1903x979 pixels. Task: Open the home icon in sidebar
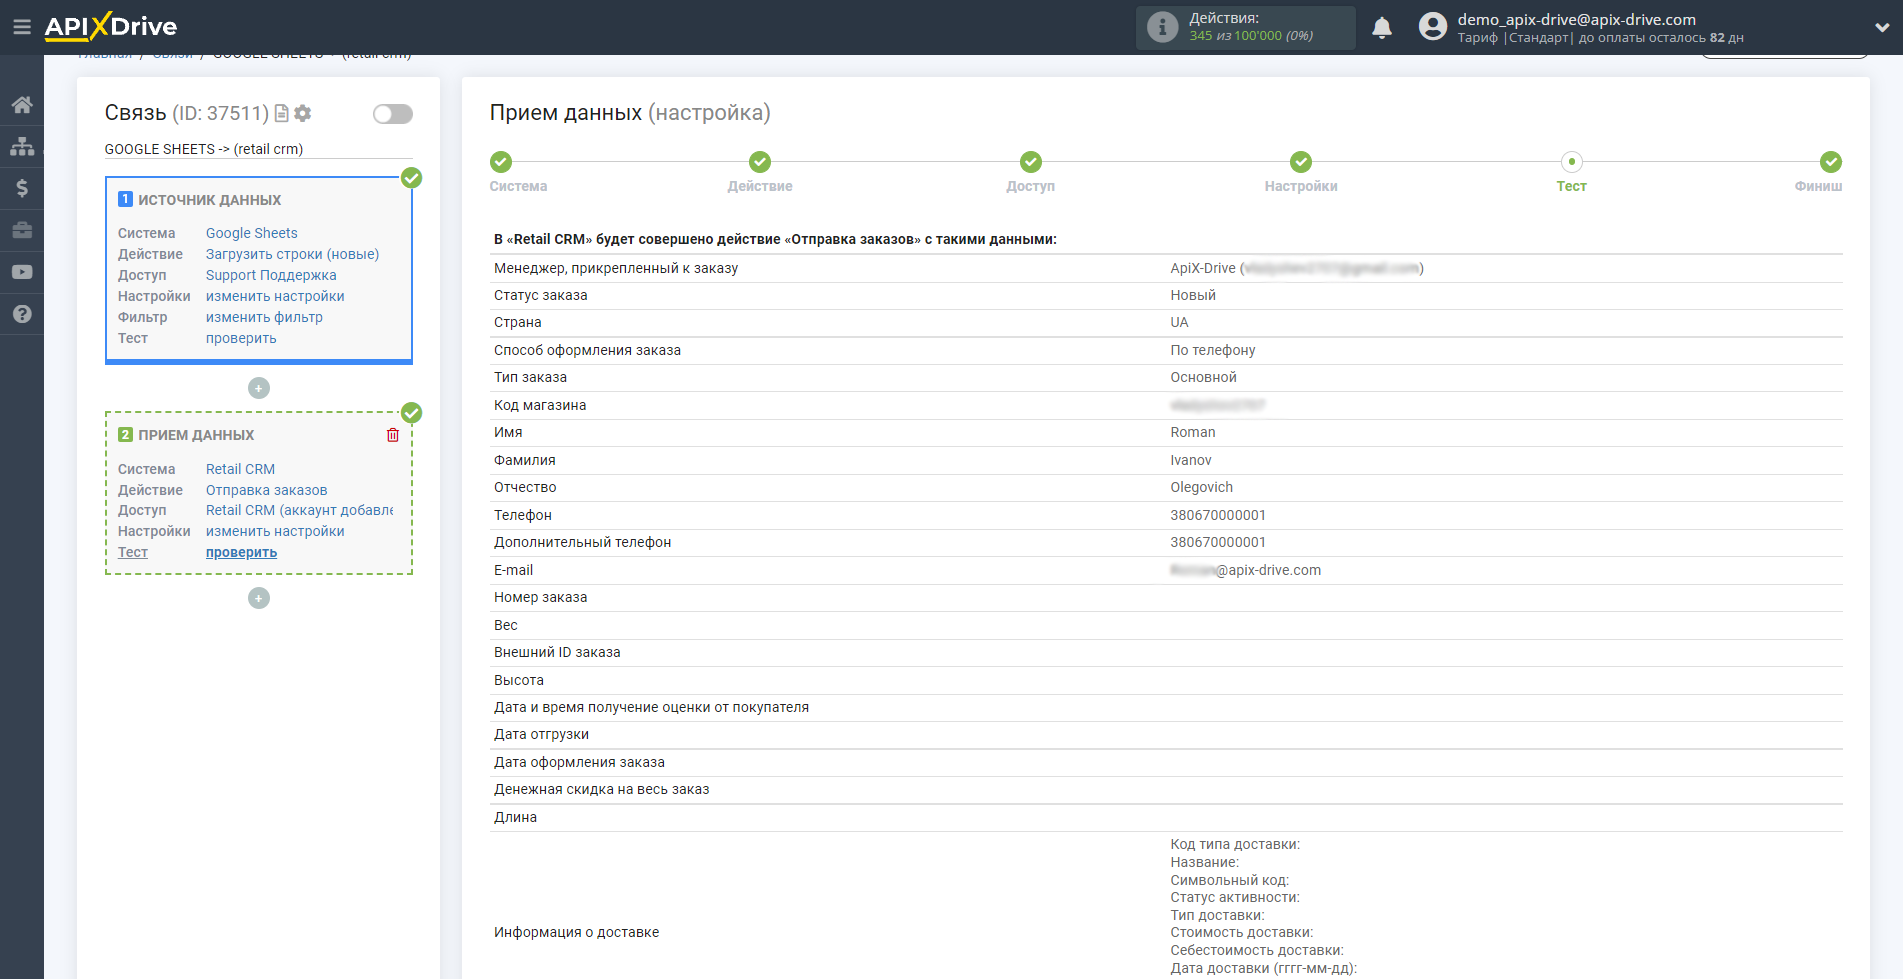pyautogui.click(x=22, y=105)
